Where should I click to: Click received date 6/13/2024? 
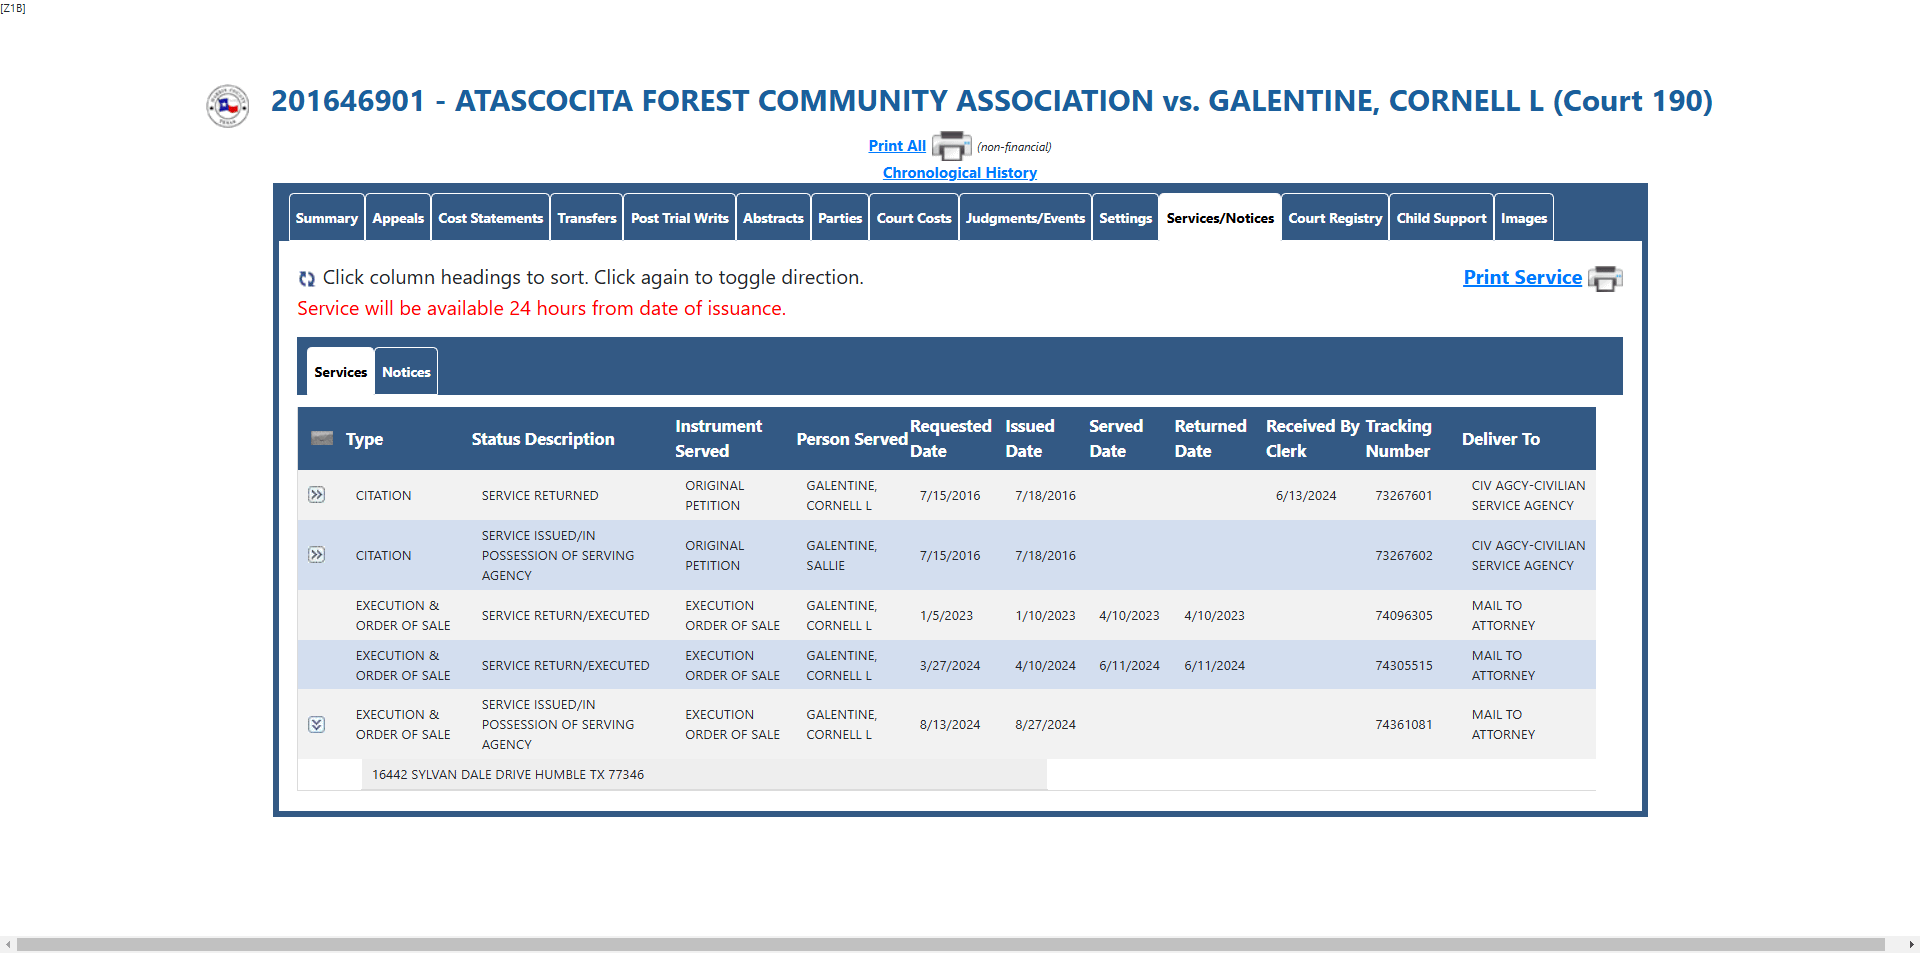tap(1306, 496)
